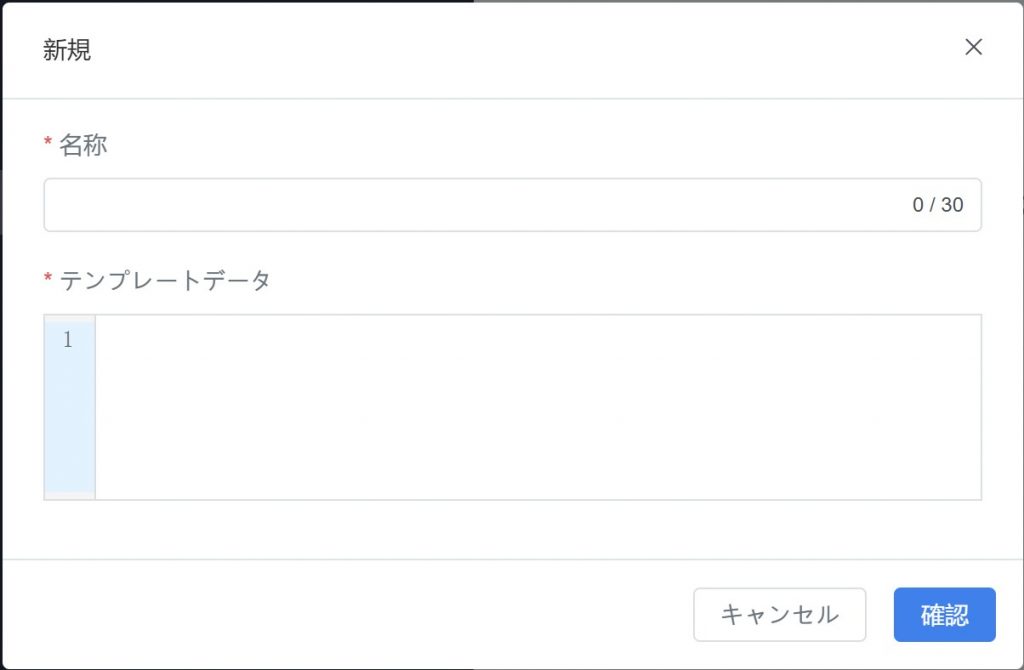
Task: Click the red asterisk beside テンプレートデータ
Action: [48, 281]
